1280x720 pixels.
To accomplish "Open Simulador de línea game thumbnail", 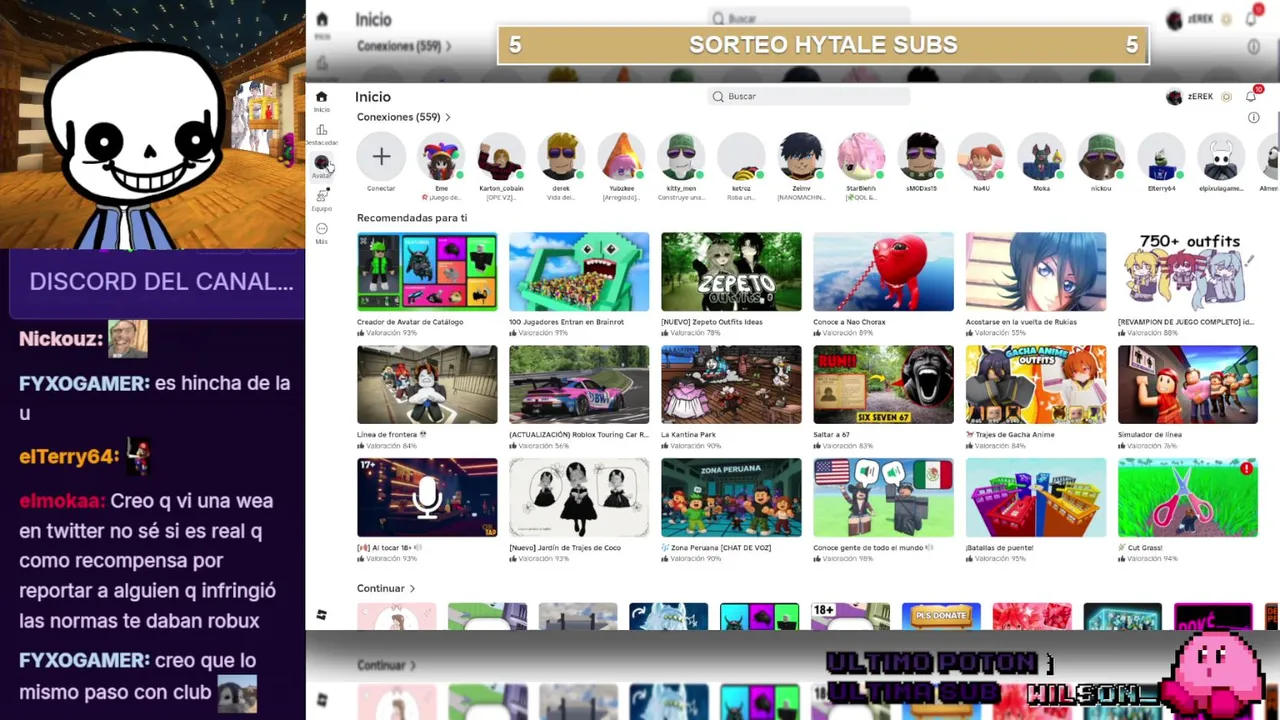I will tap(1187, 385).
